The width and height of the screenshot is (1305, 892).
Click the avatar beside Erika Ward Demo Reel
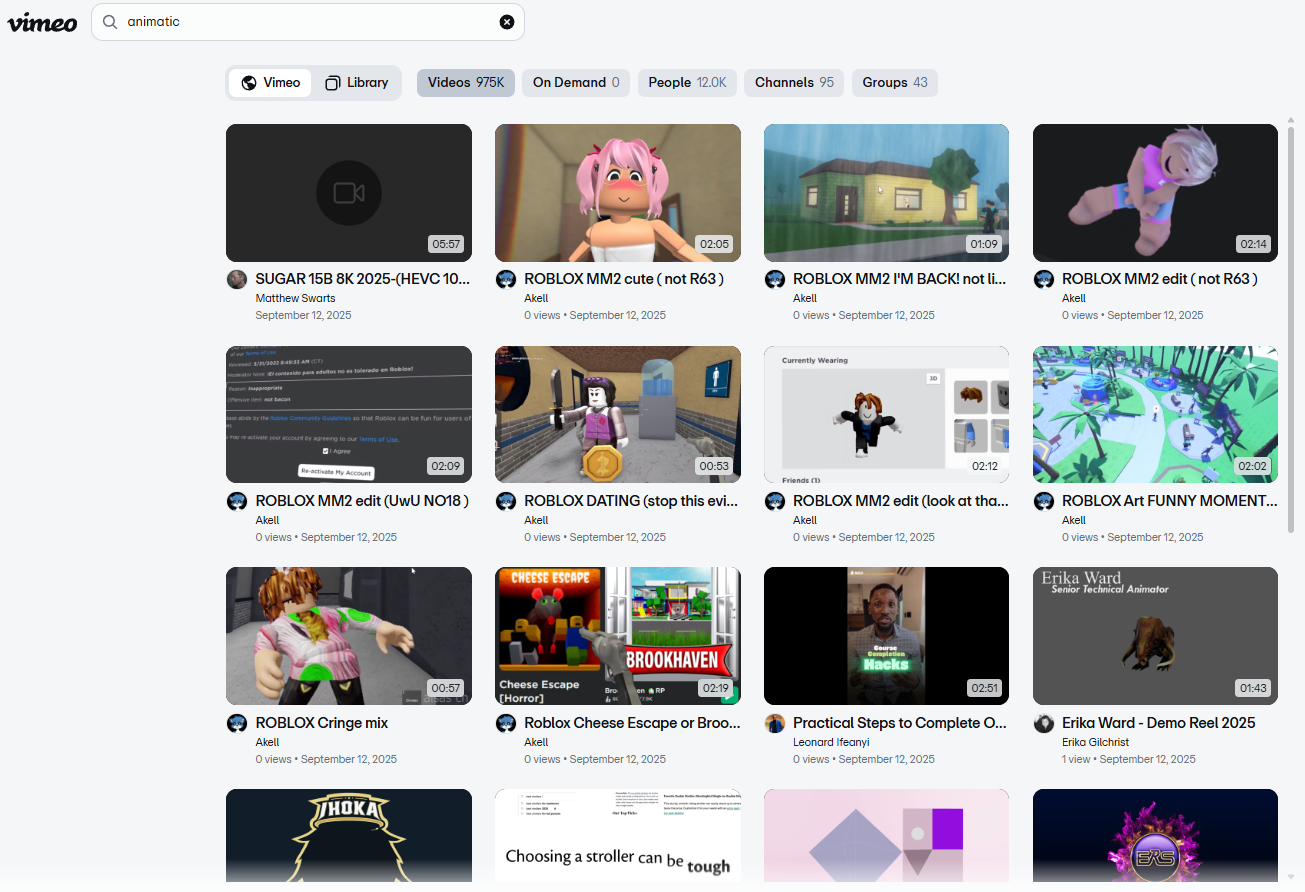(x=1044, y=723)
